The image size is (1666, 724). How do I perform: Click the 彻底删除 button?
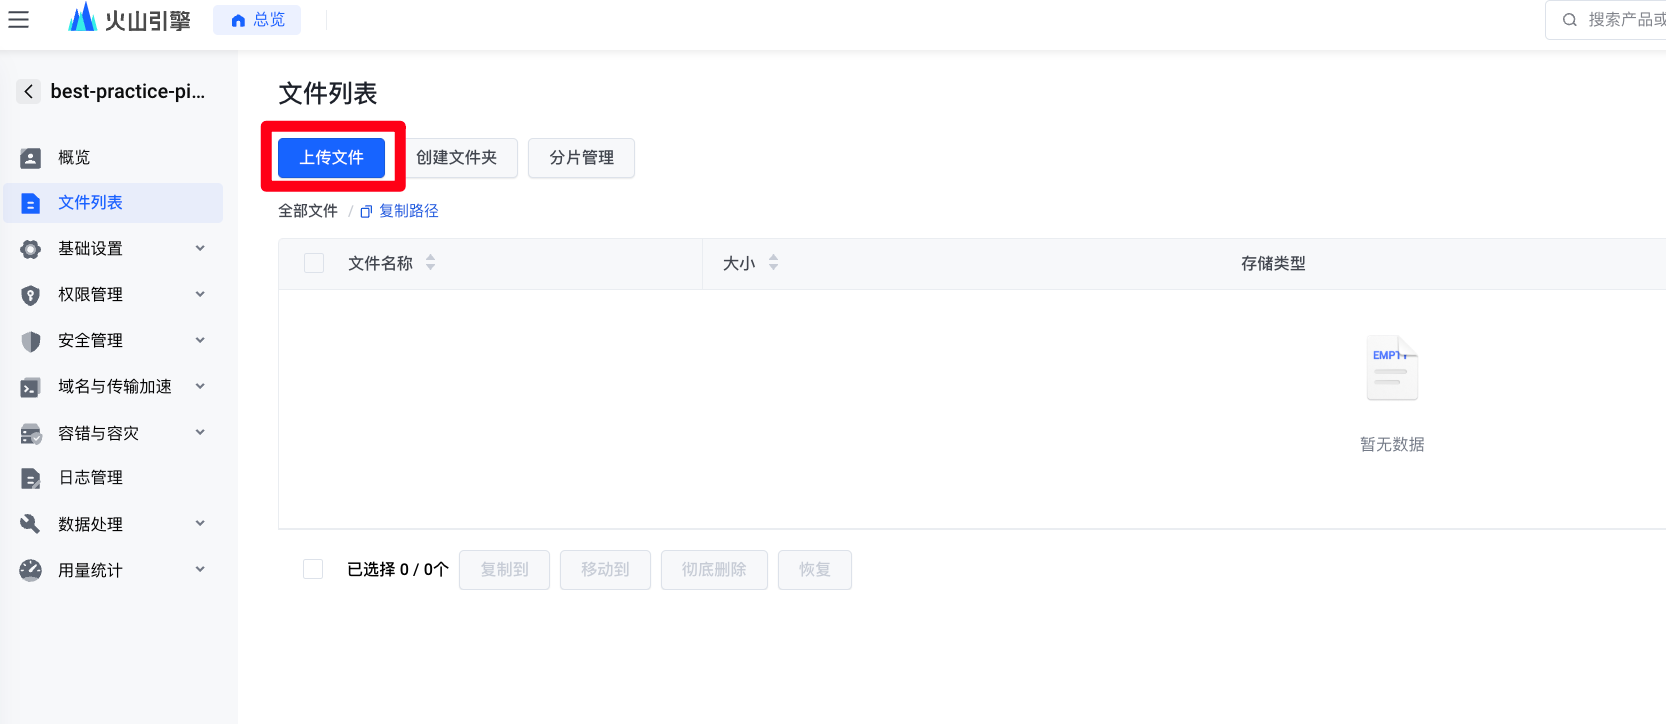pyautogui.click(x=714, y=570)
